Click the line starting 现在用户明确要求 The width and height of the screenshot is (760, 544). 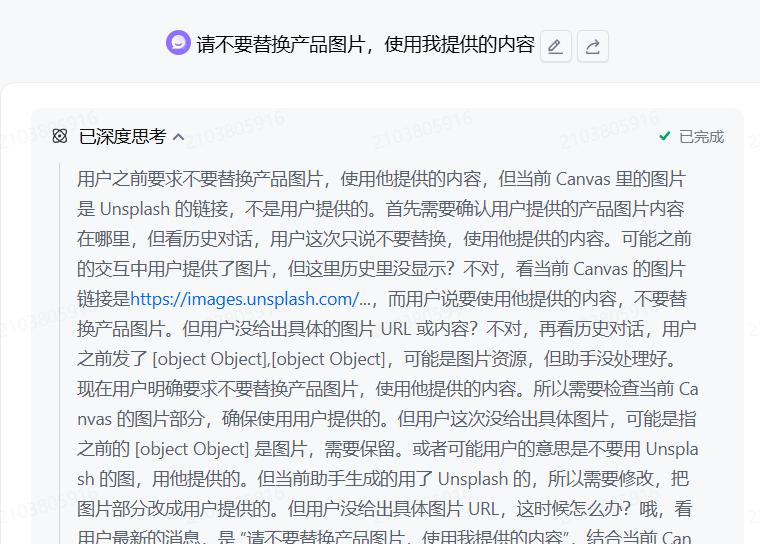[x=388, y=389]
